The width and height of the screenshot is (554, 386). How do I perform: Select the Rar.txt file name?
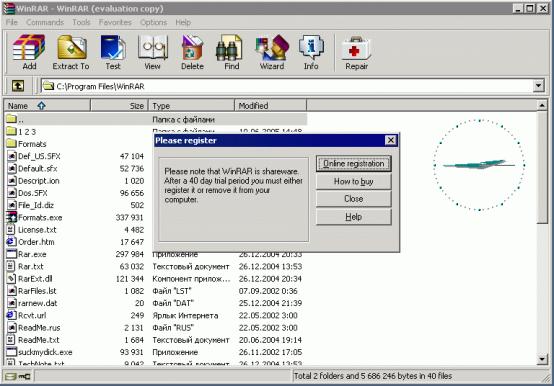pos(31,266)
